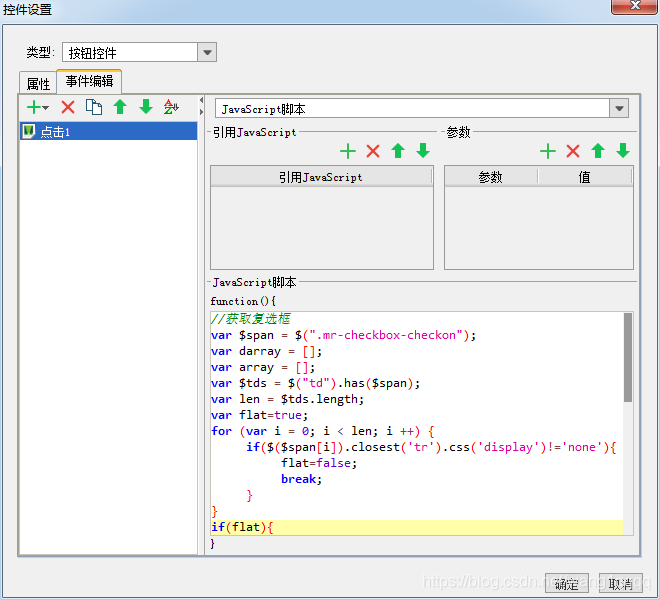Move selected event up in list
Screen dimensions: 660x600
click(120, 107)
